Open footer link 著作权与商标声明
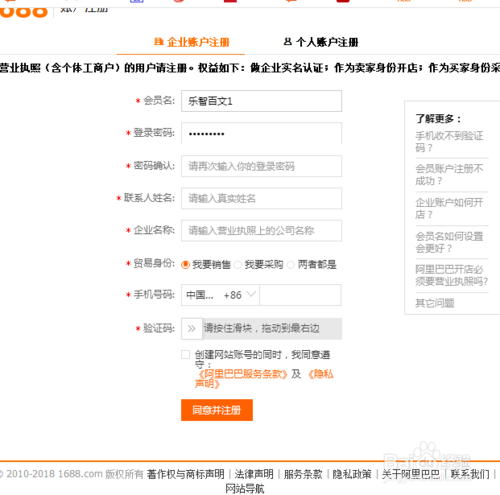This screenshot has width=500, height=495. [x=186, y=474]
